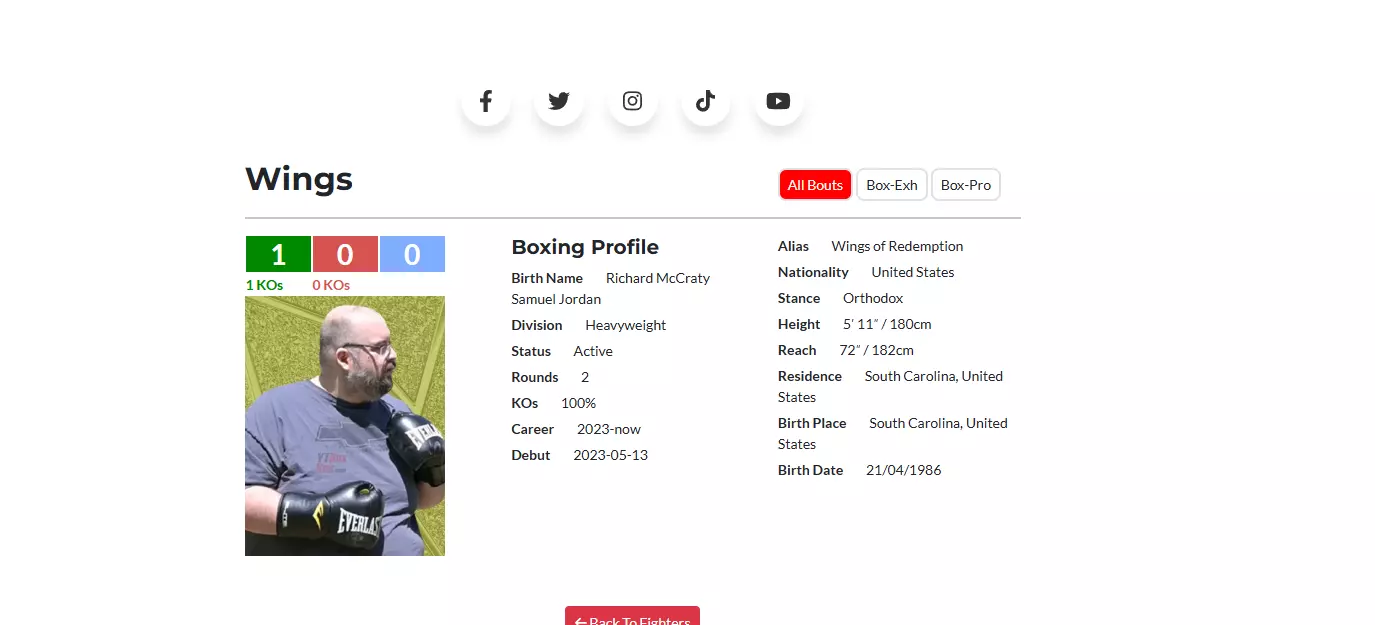Viewport: 1375px width, 625px height.
Task: Open the Twitter social icon
Action: pos(559,101)
